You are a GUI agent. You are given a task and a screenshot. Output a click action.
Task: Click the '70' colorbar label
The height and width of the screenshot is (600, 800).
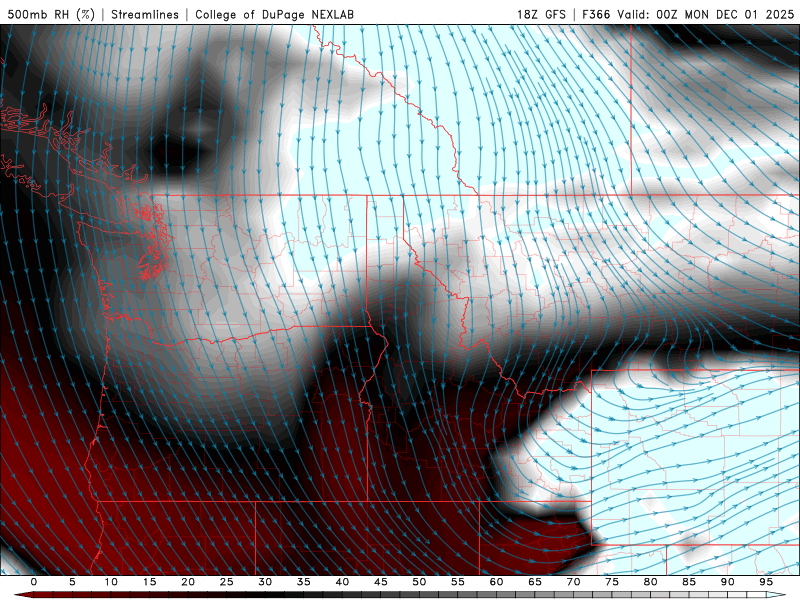[x=573, y=582]
